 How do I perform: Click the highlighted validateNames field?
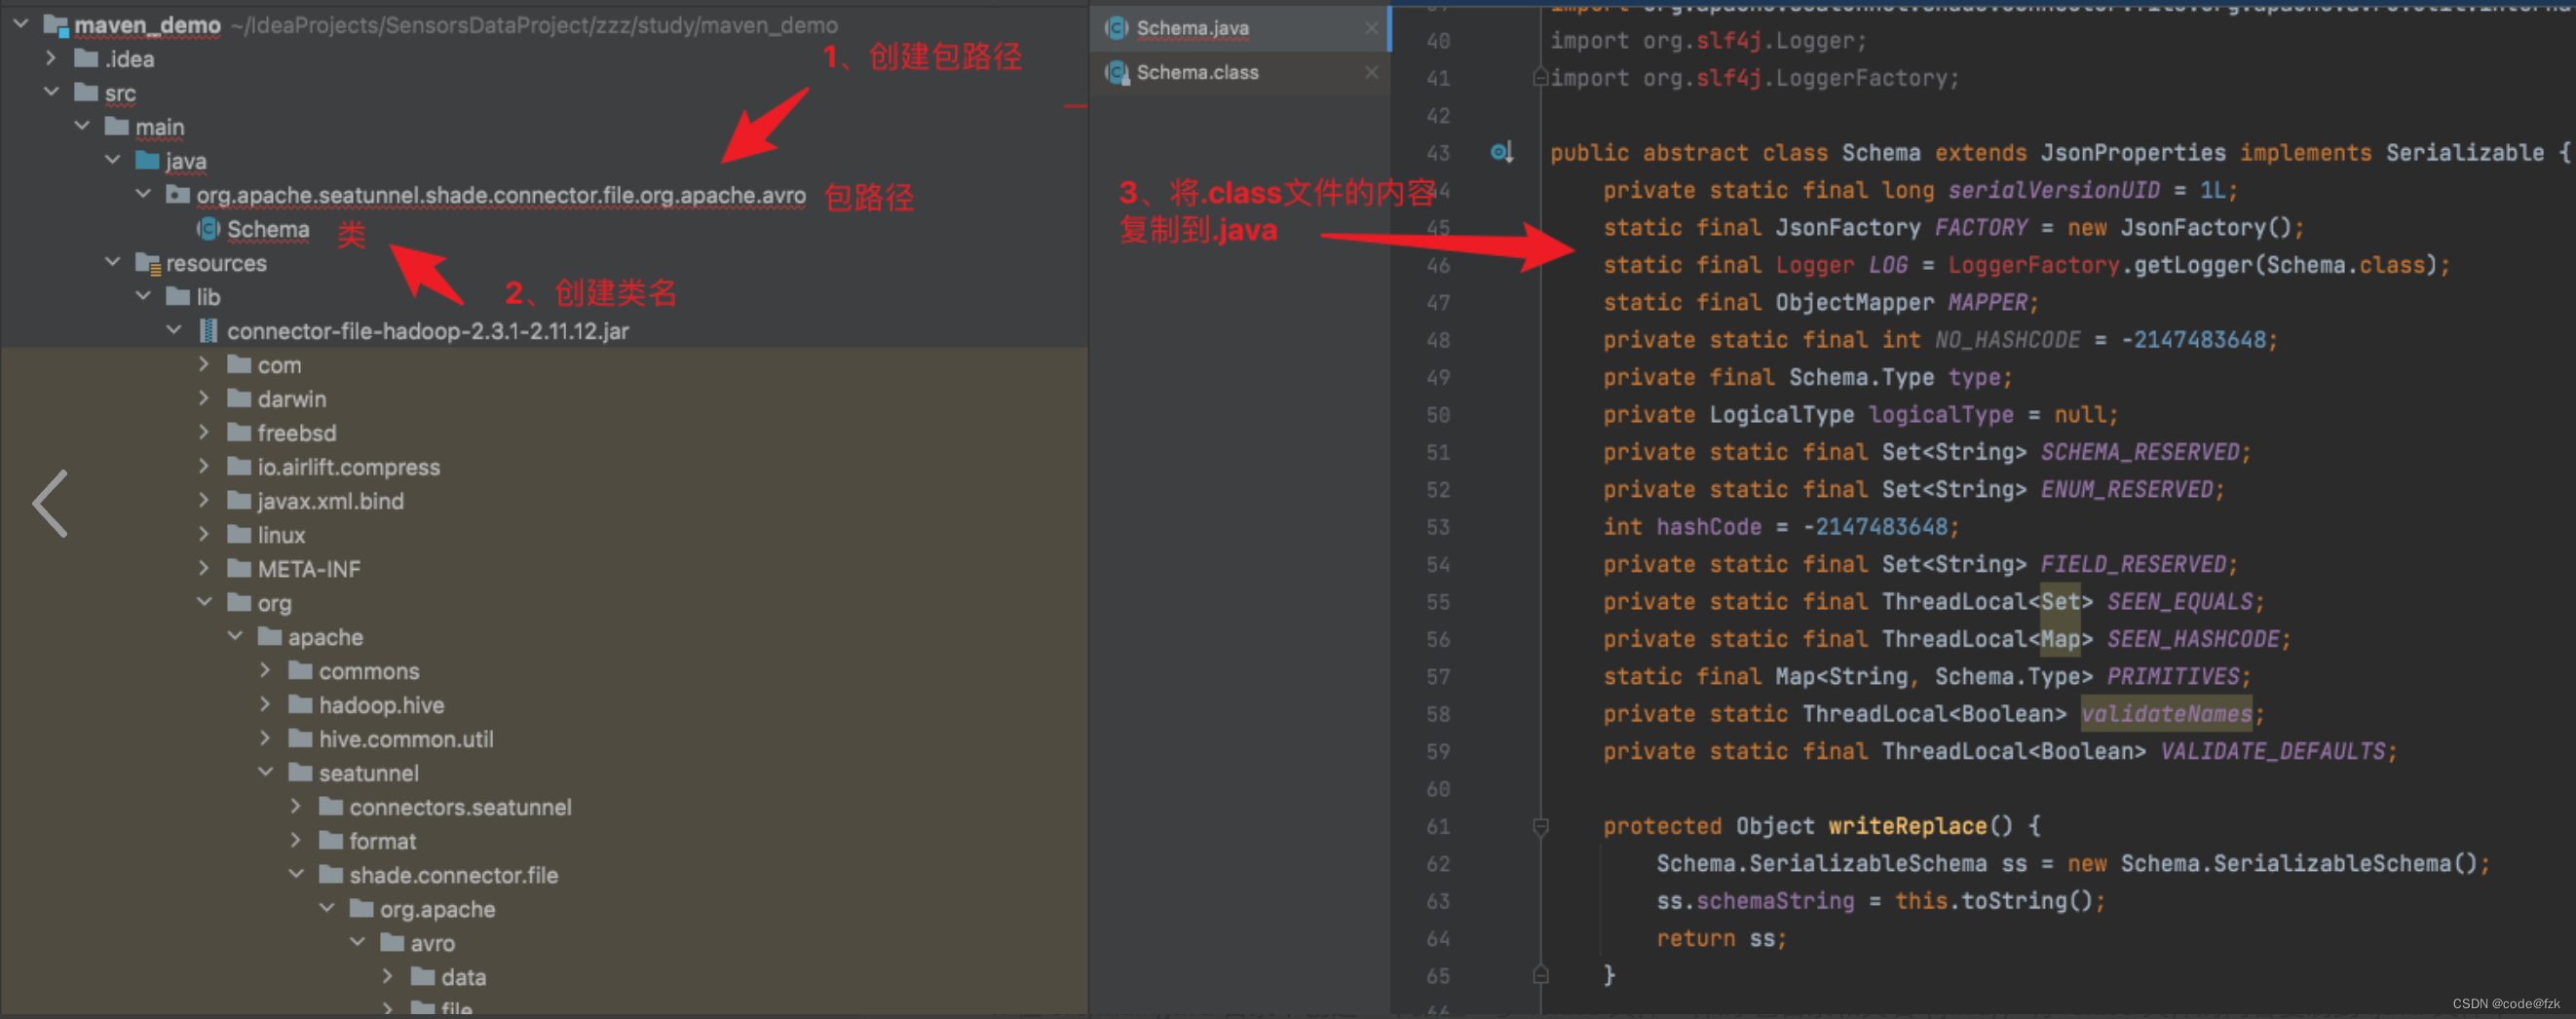tap(2166, 714)
